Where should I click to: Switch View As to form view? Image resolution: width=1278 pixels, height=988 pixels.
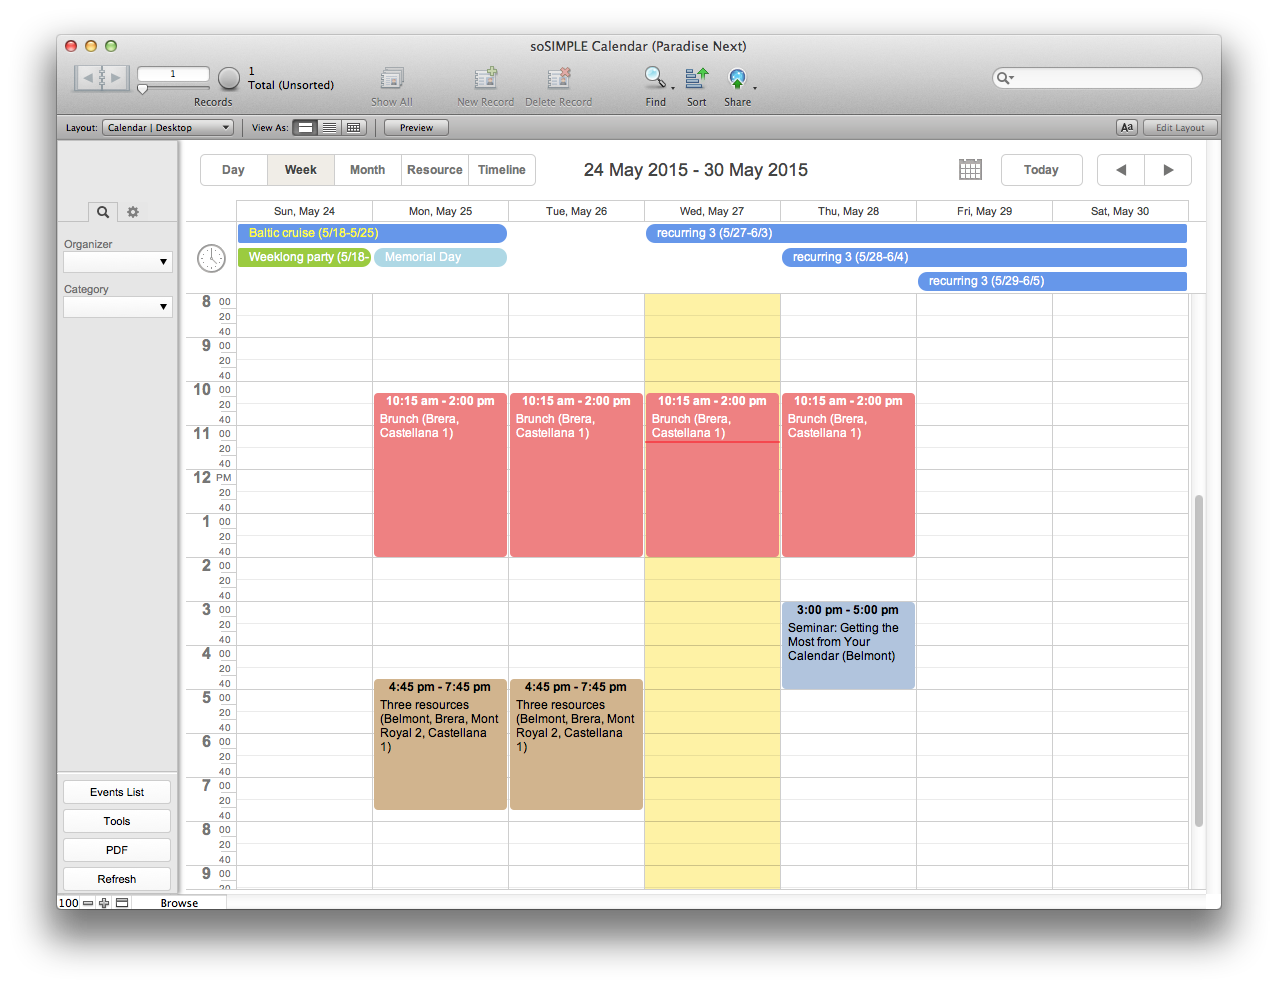[305, 128]
